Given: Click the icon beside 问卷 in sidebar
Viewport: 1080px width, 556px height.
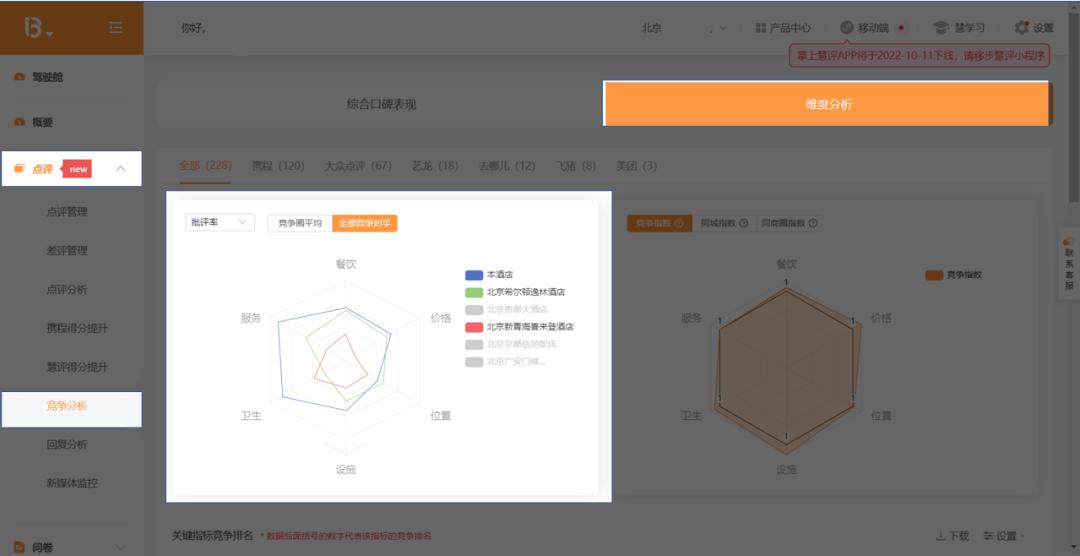Looking at the screenshot, I should pyautogui.click(x=19, y=548).
